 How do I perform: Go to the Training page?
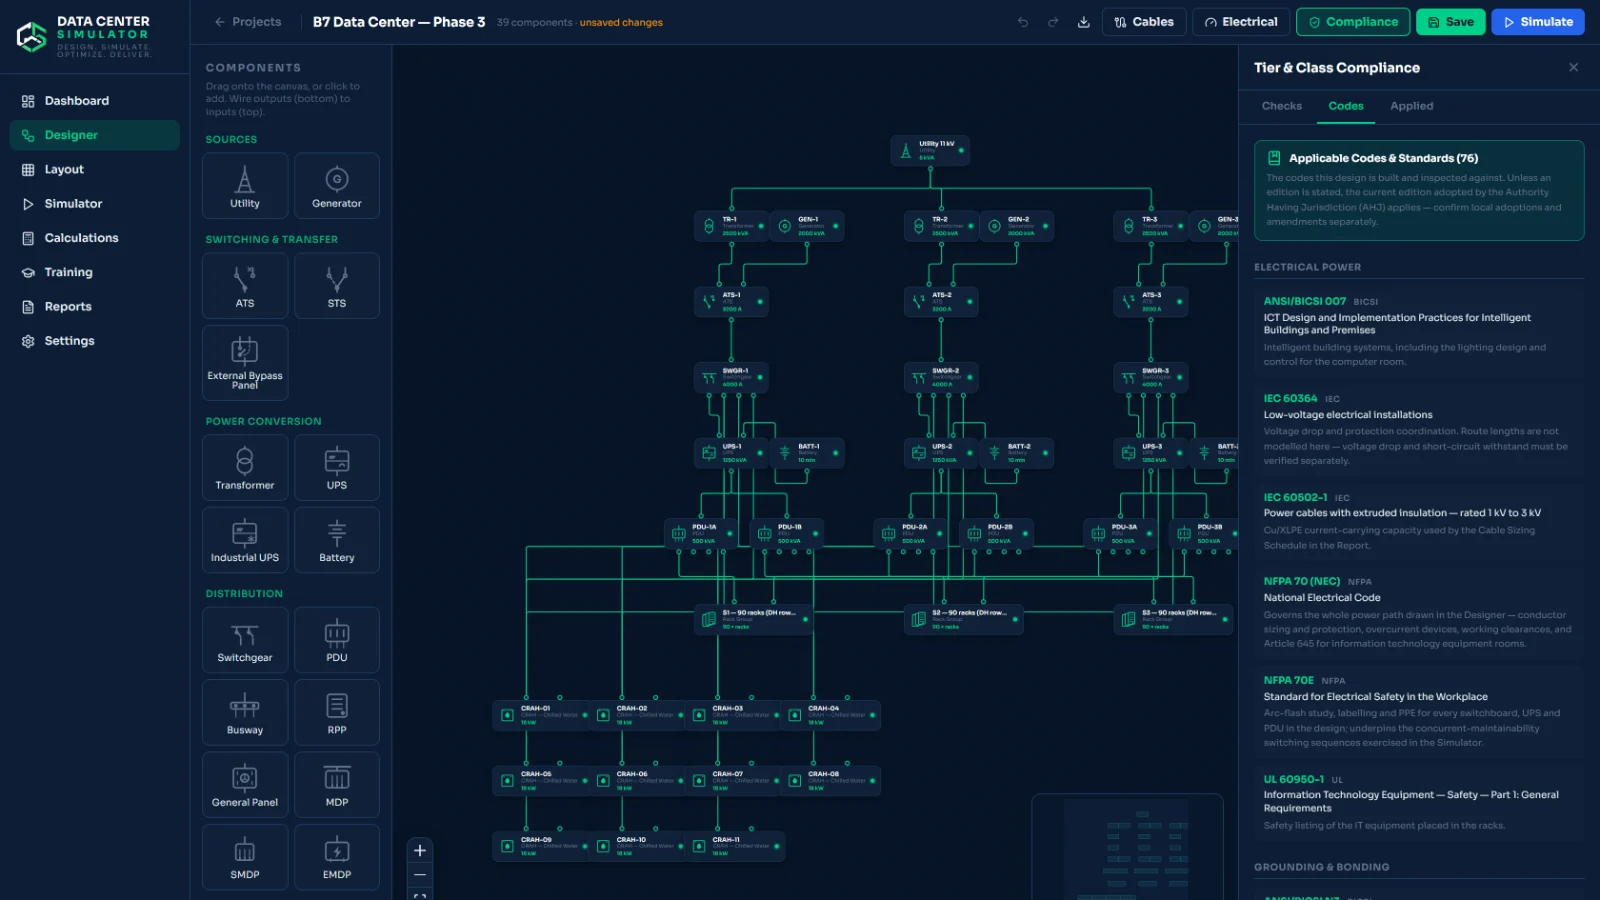(95, 272)
